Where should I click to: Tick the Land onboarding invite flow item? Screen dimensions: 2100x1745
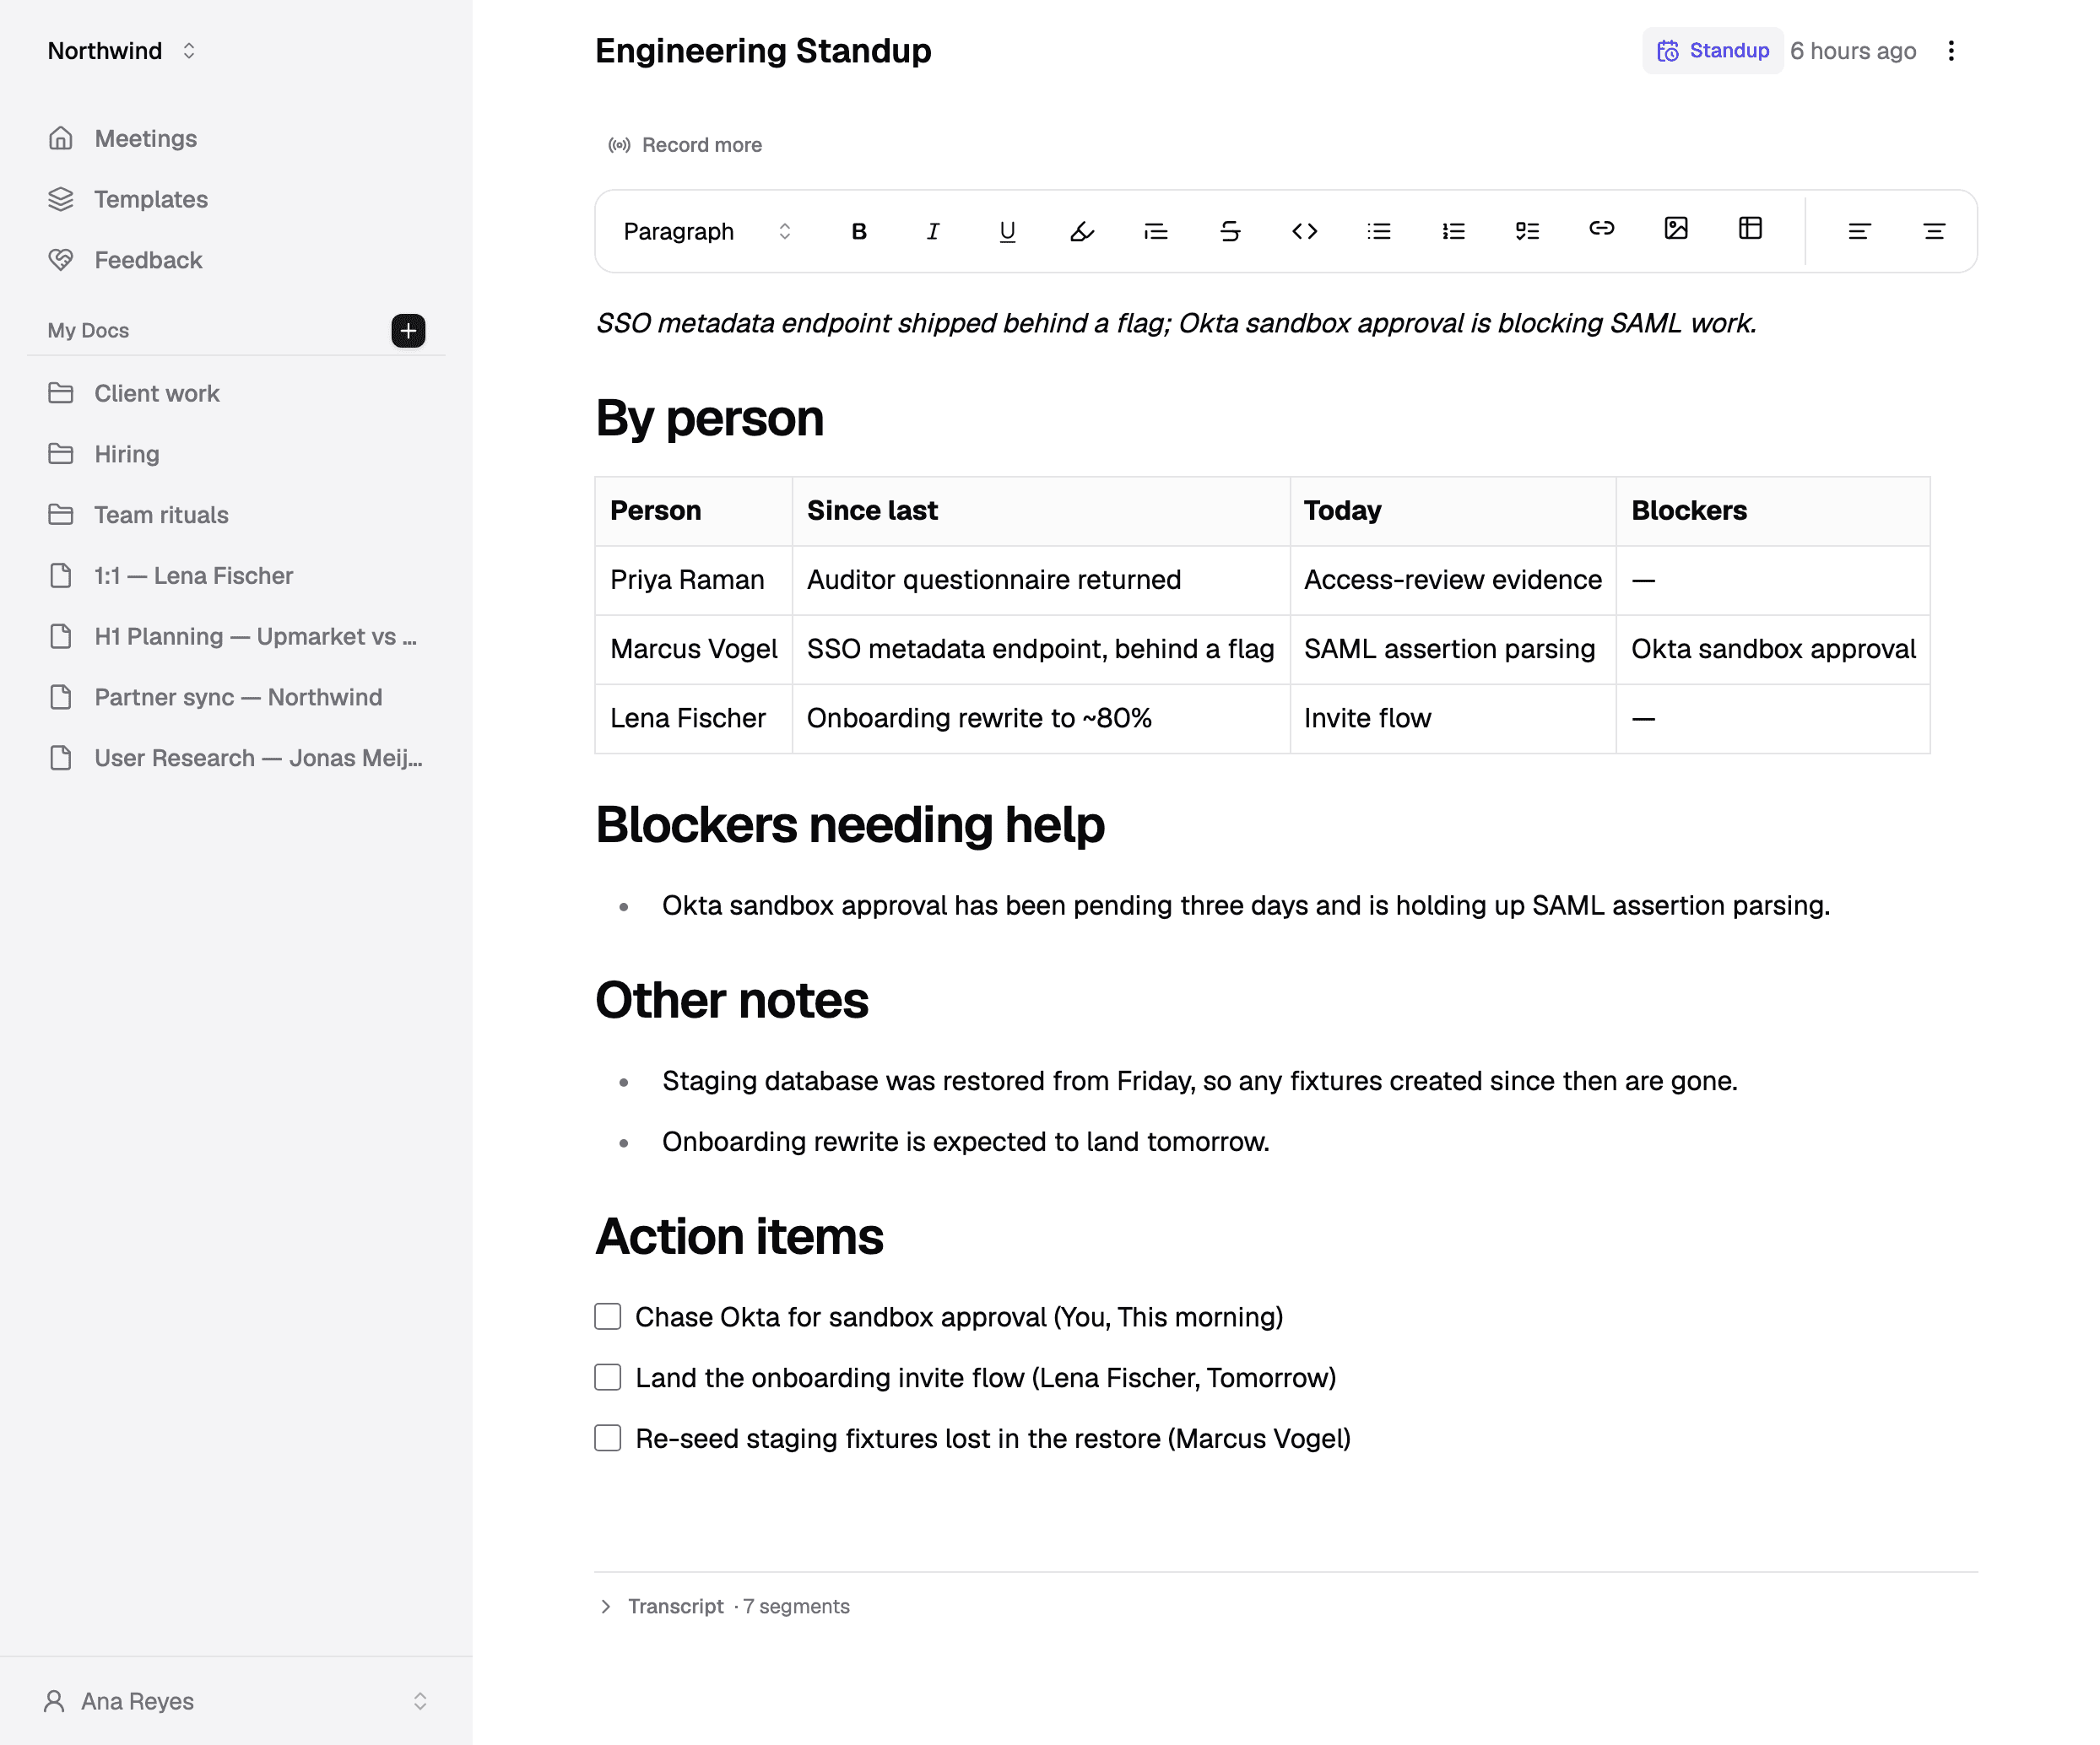click(608, 1377)
